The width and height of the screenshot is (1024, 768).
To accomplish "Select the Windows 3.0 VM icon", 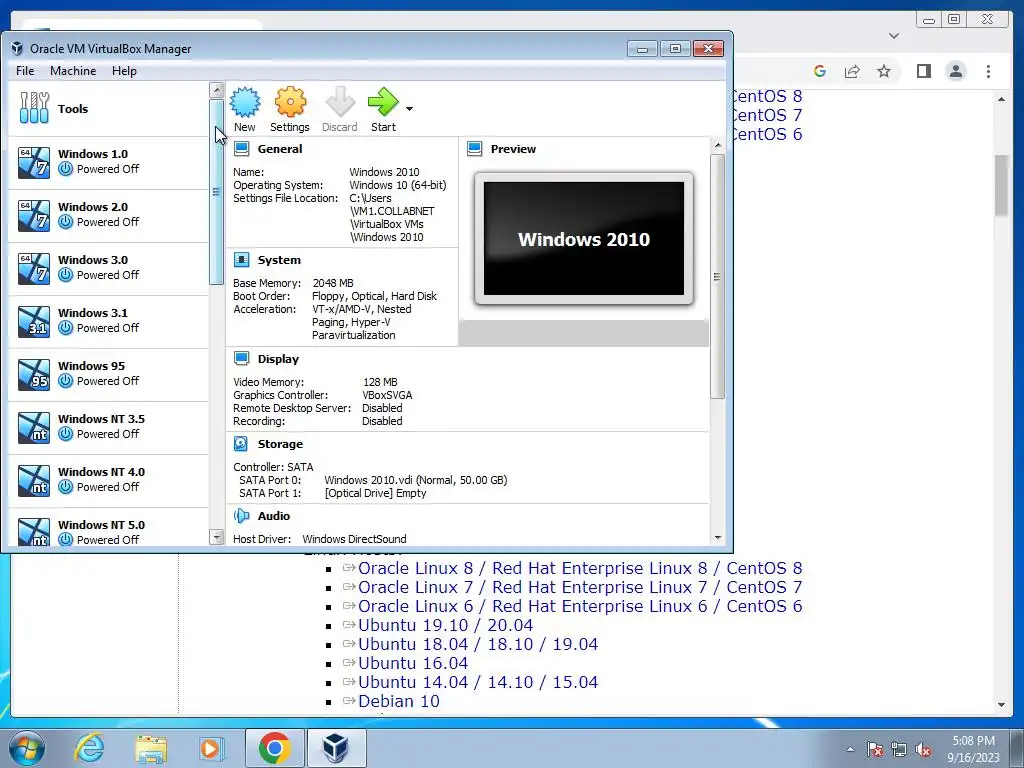I will tap(34, 268).
